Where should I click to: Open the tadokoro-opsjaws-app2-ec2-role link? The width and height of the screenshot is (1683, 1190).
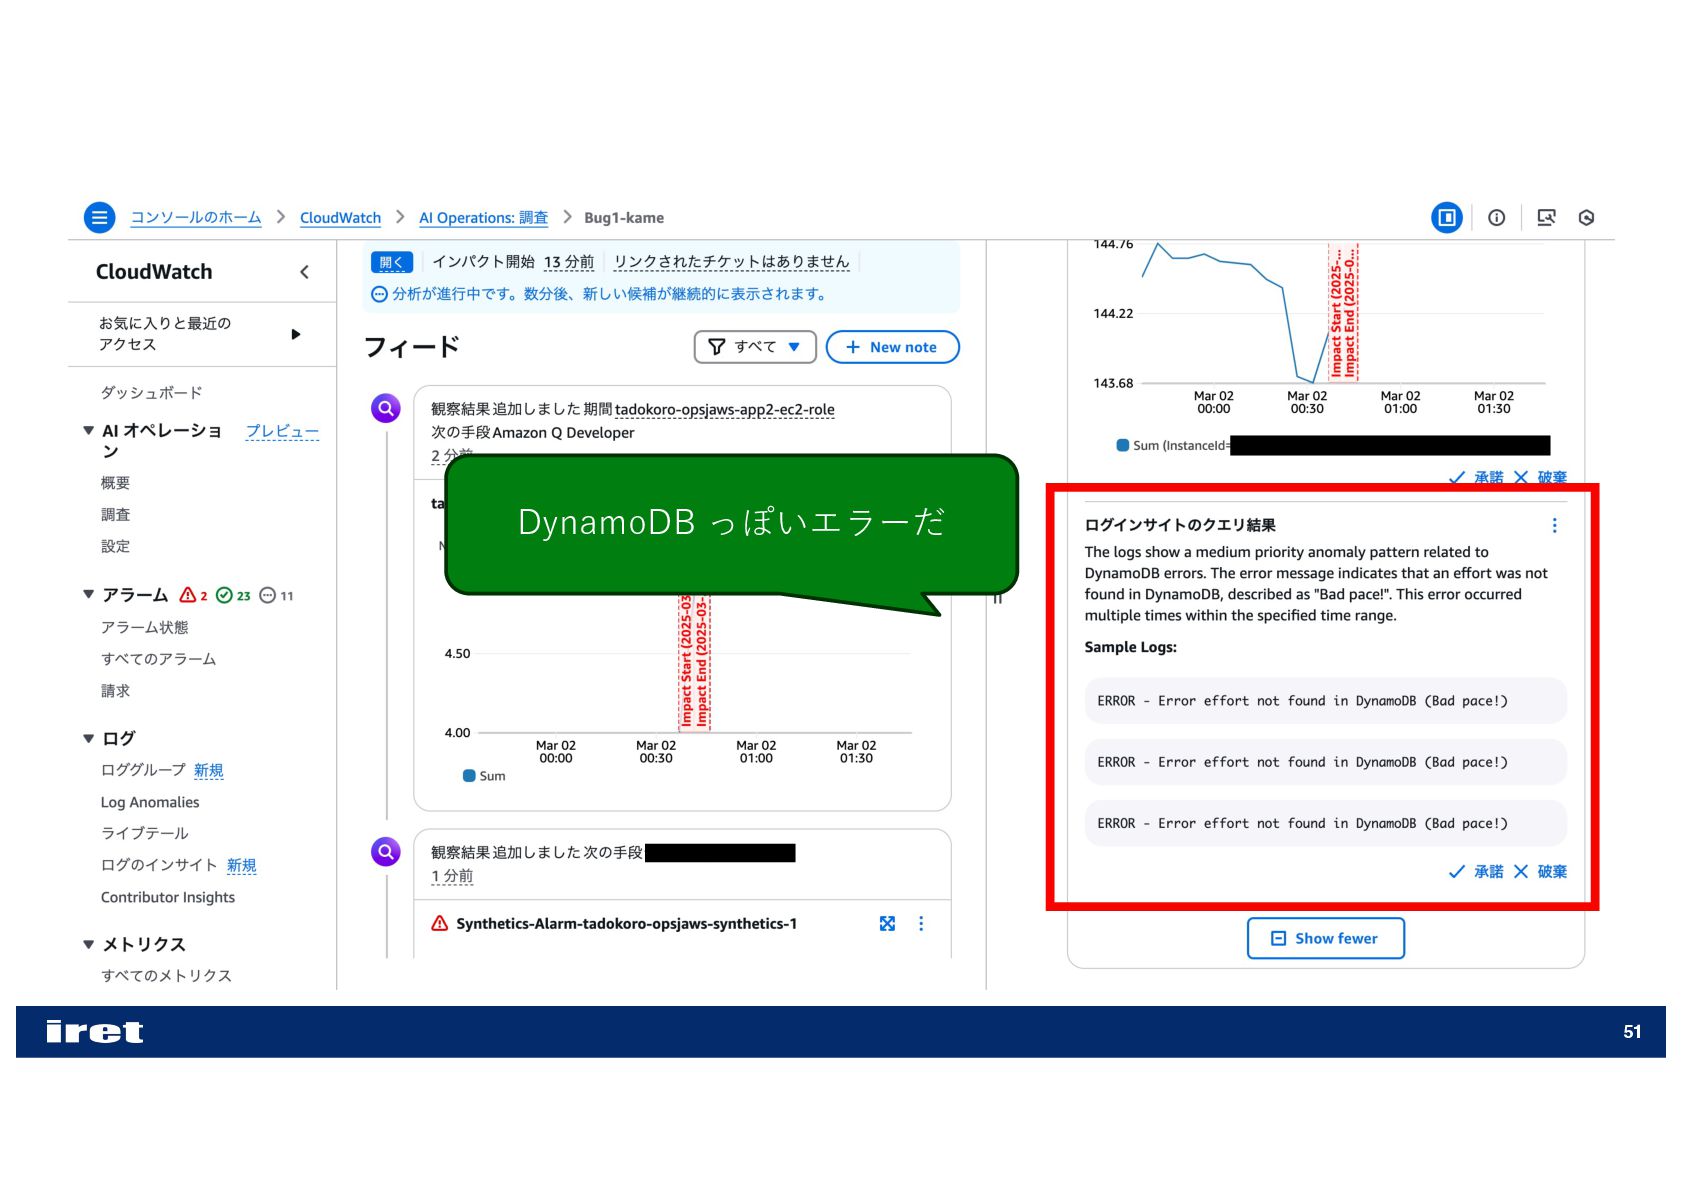click(x=724, y=409)
